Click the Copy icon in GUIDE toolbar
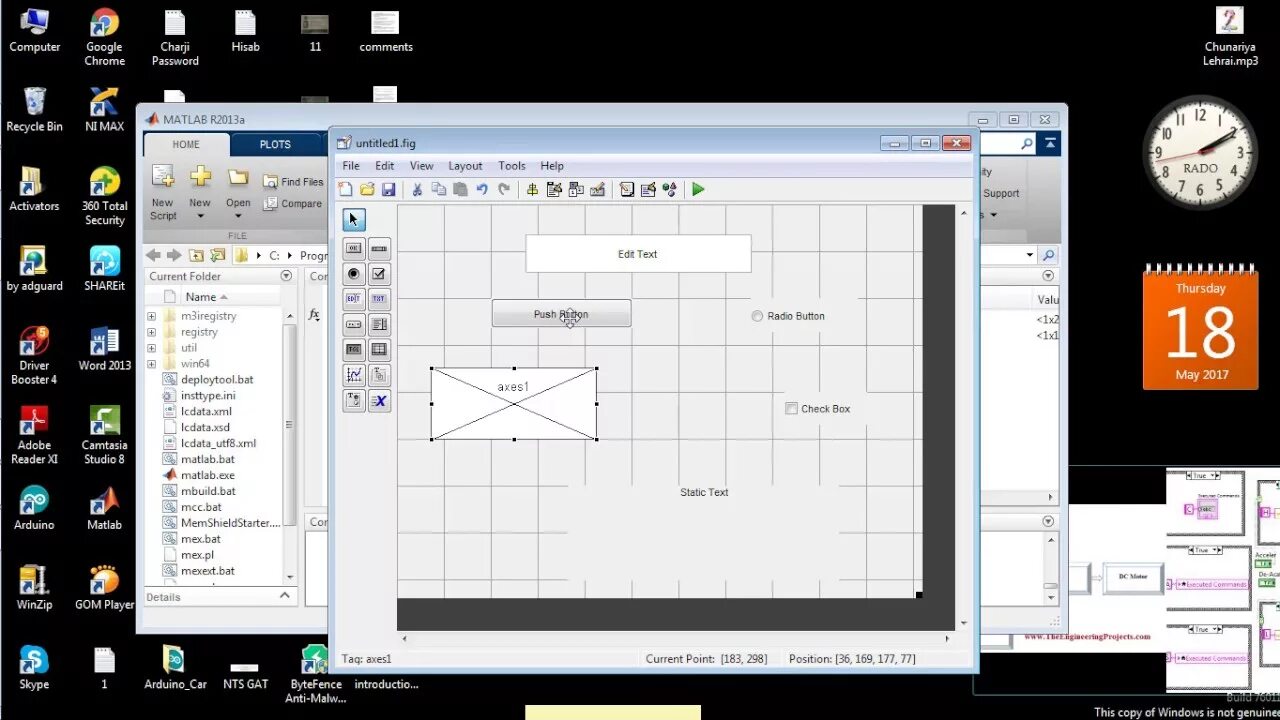 click(x=439, y=189)
